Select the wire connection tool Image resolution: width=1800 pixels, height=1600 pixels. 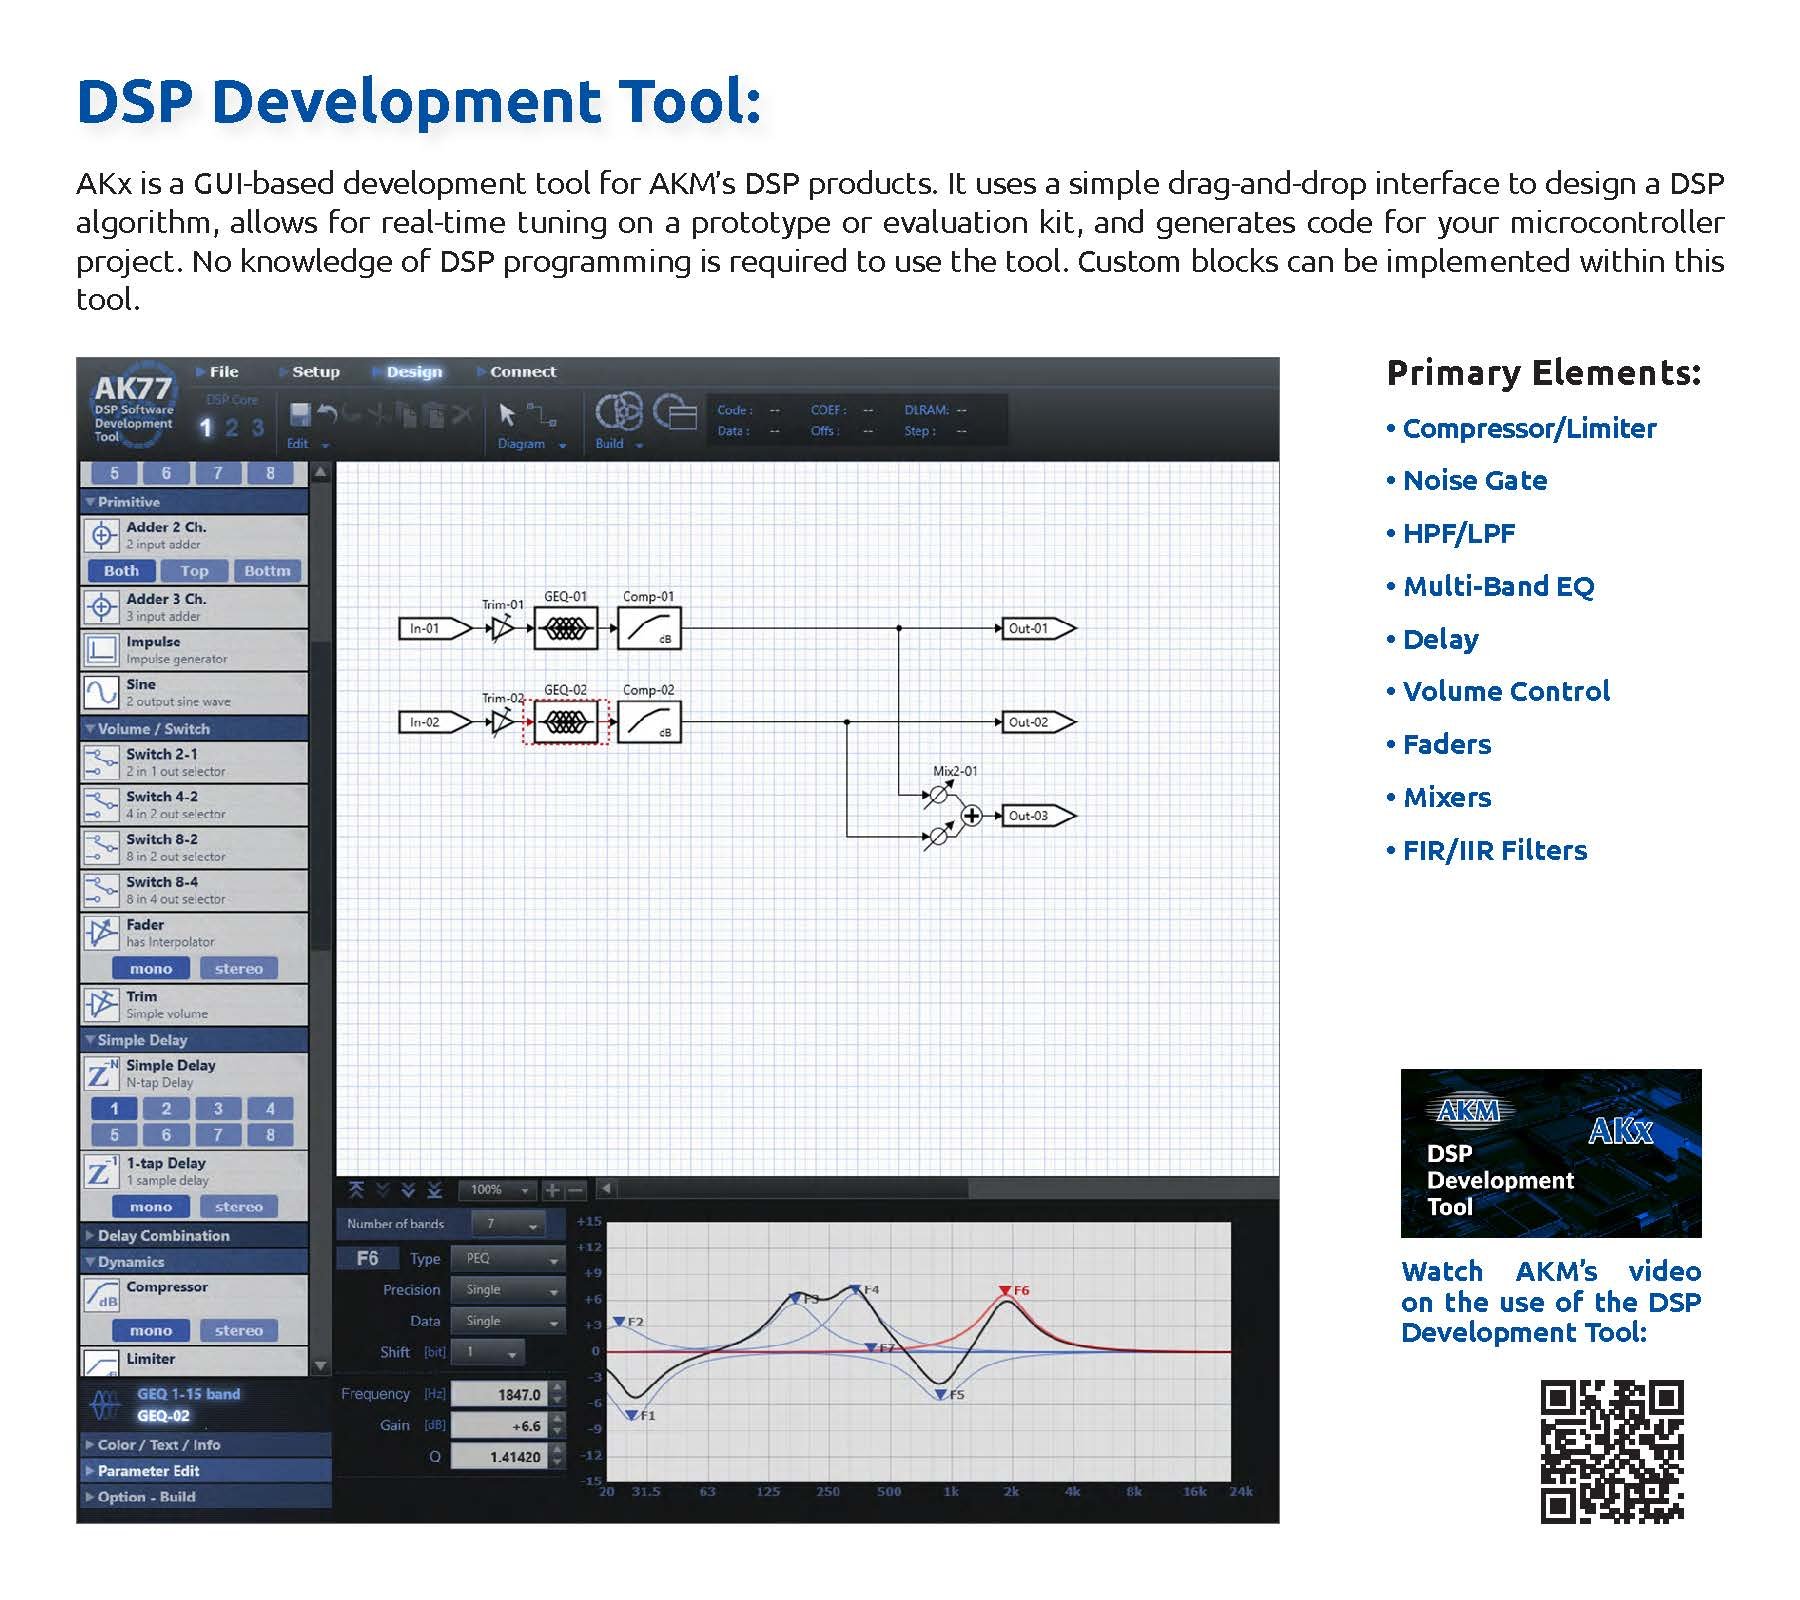click(x=542, y=414)
